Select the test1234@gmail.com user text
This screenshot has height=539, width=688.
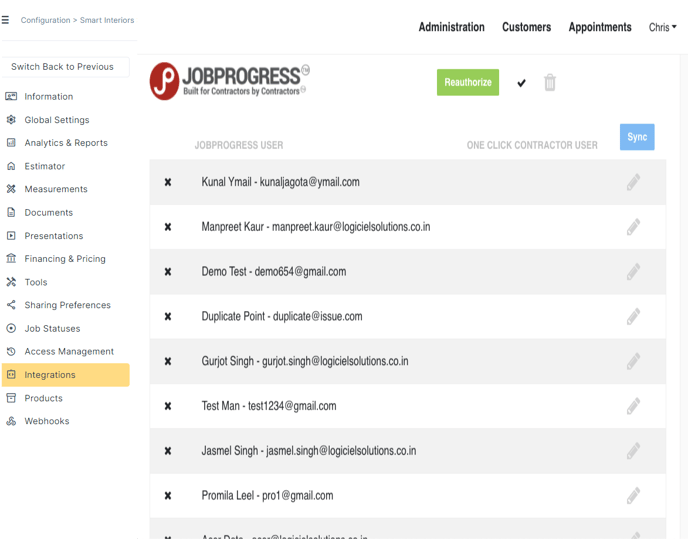pos(292,406)
